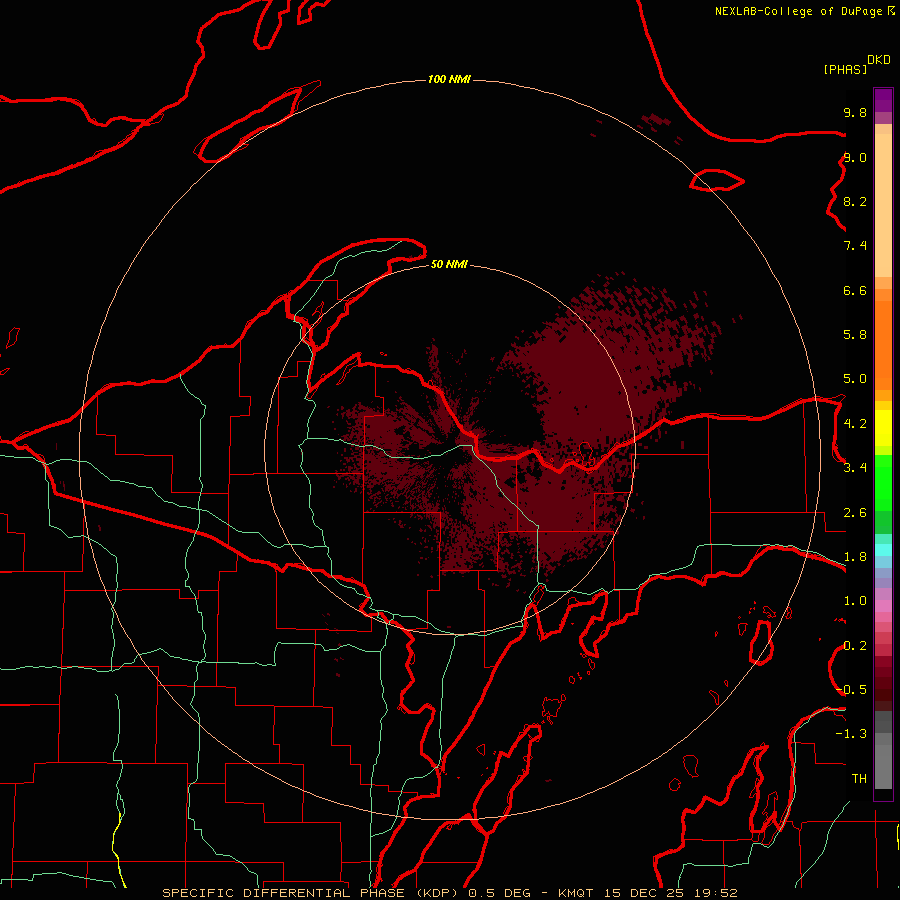Click the NEXLAB-College of DuPage label

(x=799, y=11)
